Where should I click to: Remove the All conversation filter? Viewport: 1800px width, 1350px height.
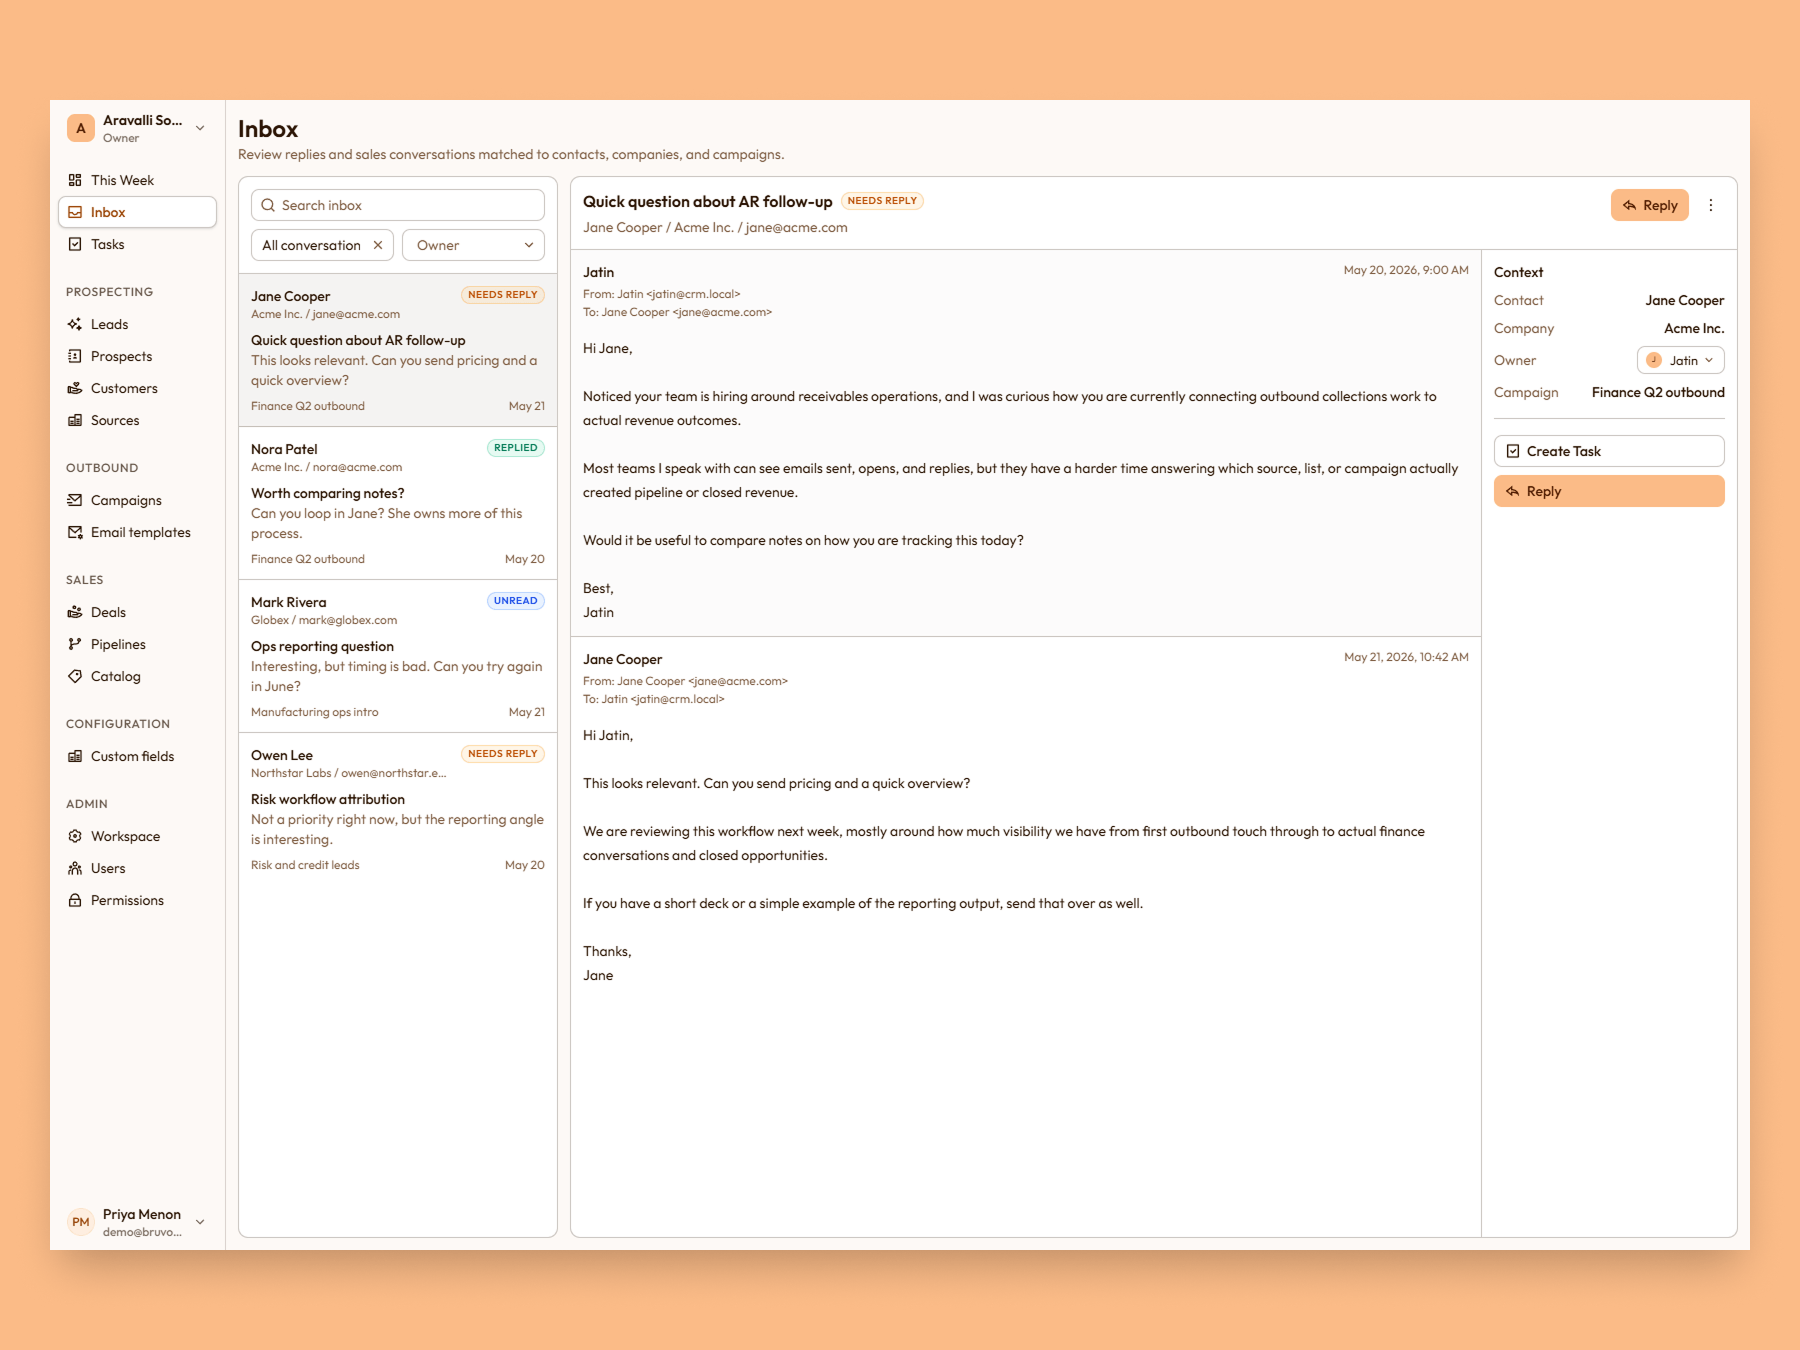(378, 245)
